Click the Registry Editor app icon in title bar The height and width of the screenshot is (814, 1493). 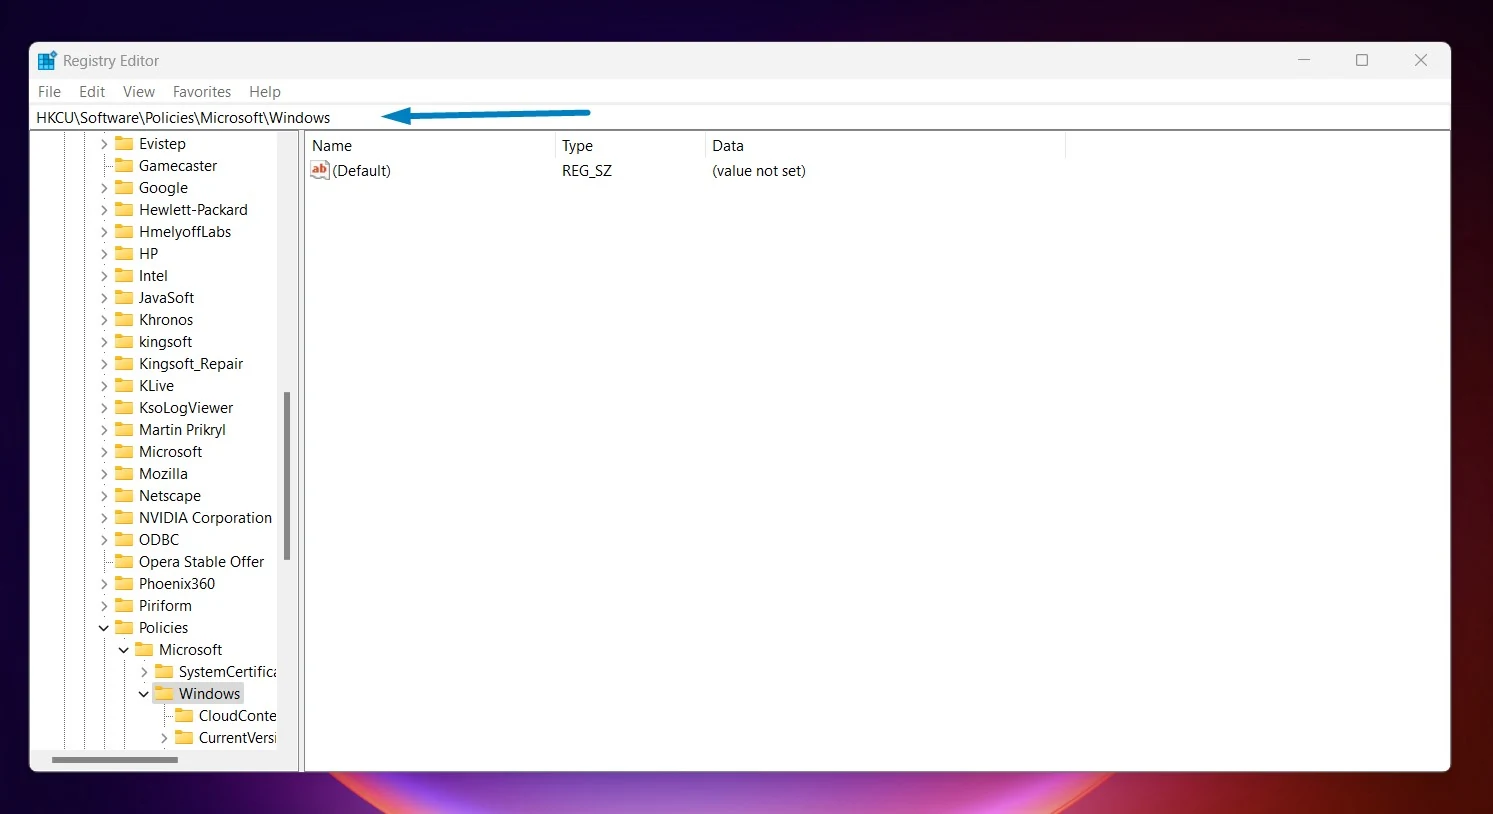tap(46, 61)
